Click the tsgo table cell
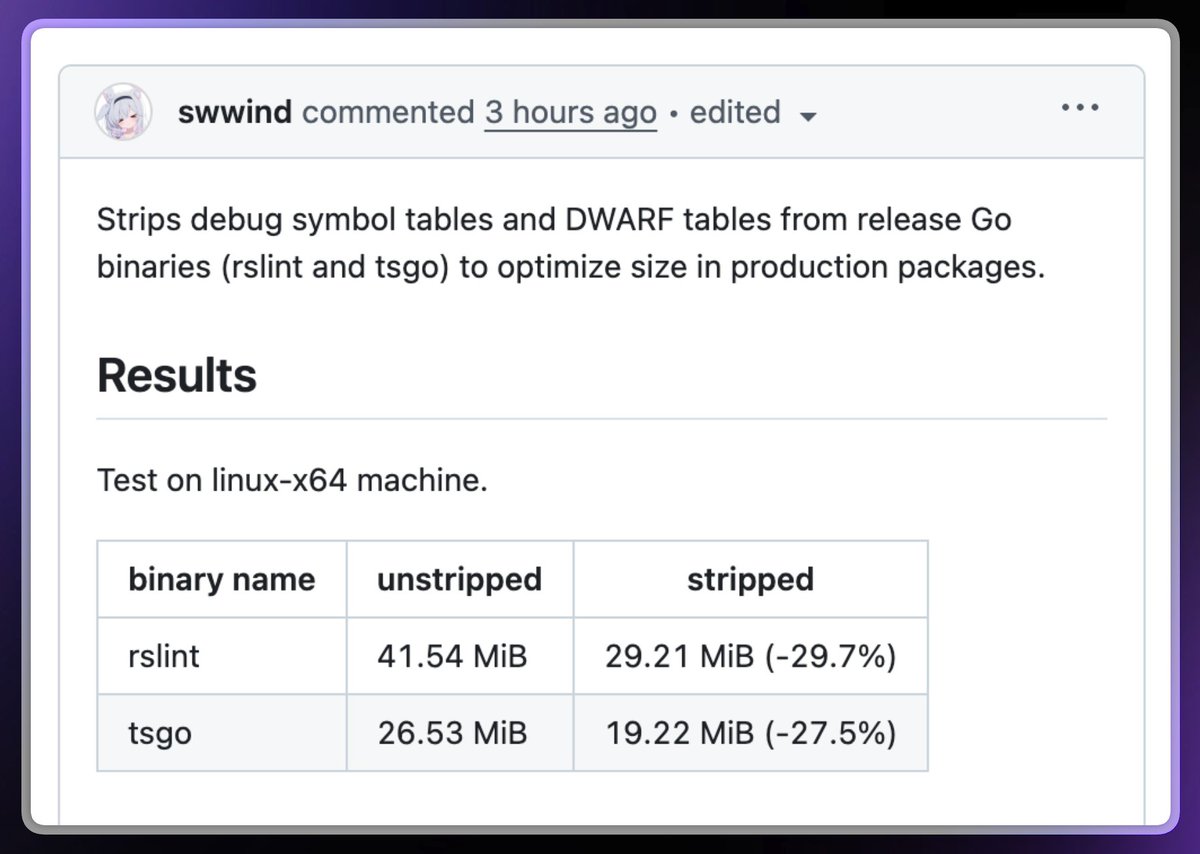Image resolution: width=1200 pixels, height=854 pixels. pyautogui.click(x=222, y=733)
